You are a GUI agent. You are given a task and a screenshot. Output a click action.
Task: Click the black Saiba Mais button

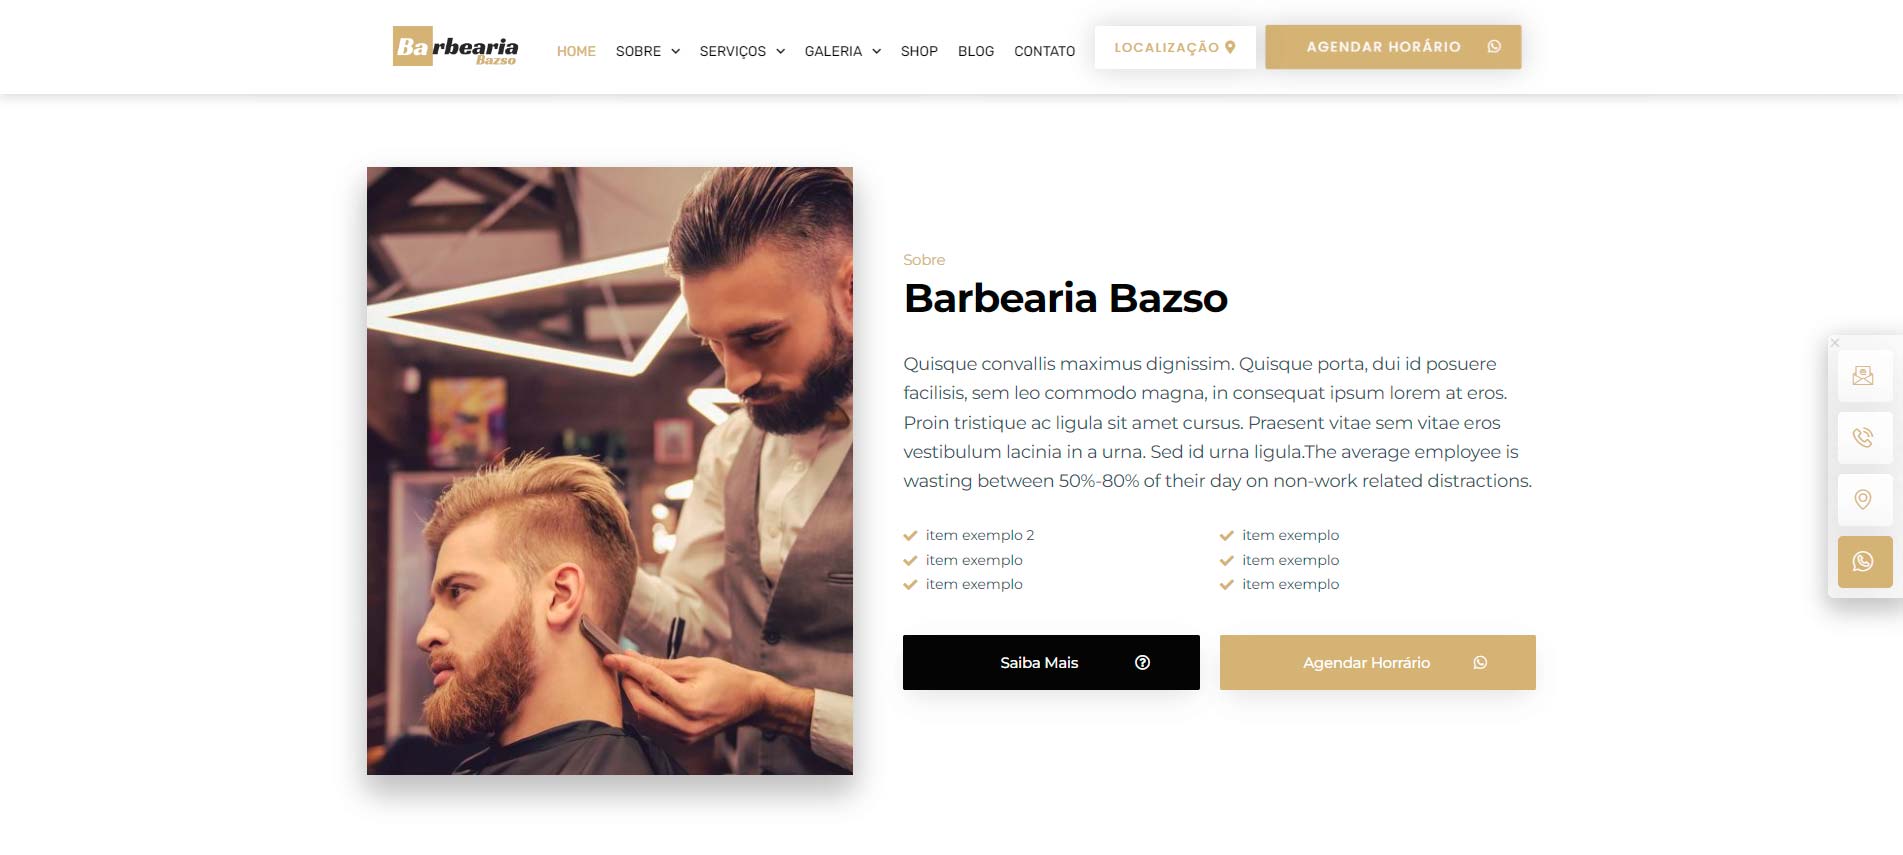[x=1051, y=662]
